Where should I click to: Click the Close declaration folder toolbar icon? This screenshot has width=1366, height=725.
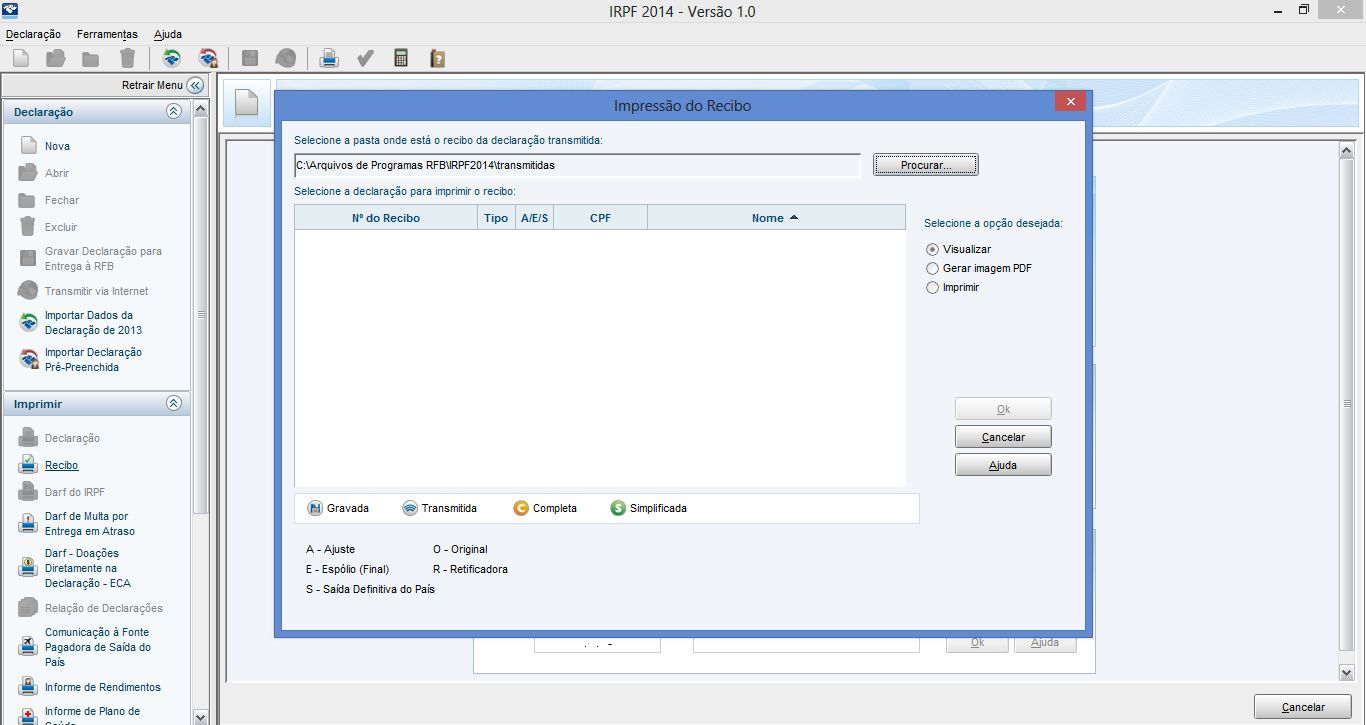91,59
